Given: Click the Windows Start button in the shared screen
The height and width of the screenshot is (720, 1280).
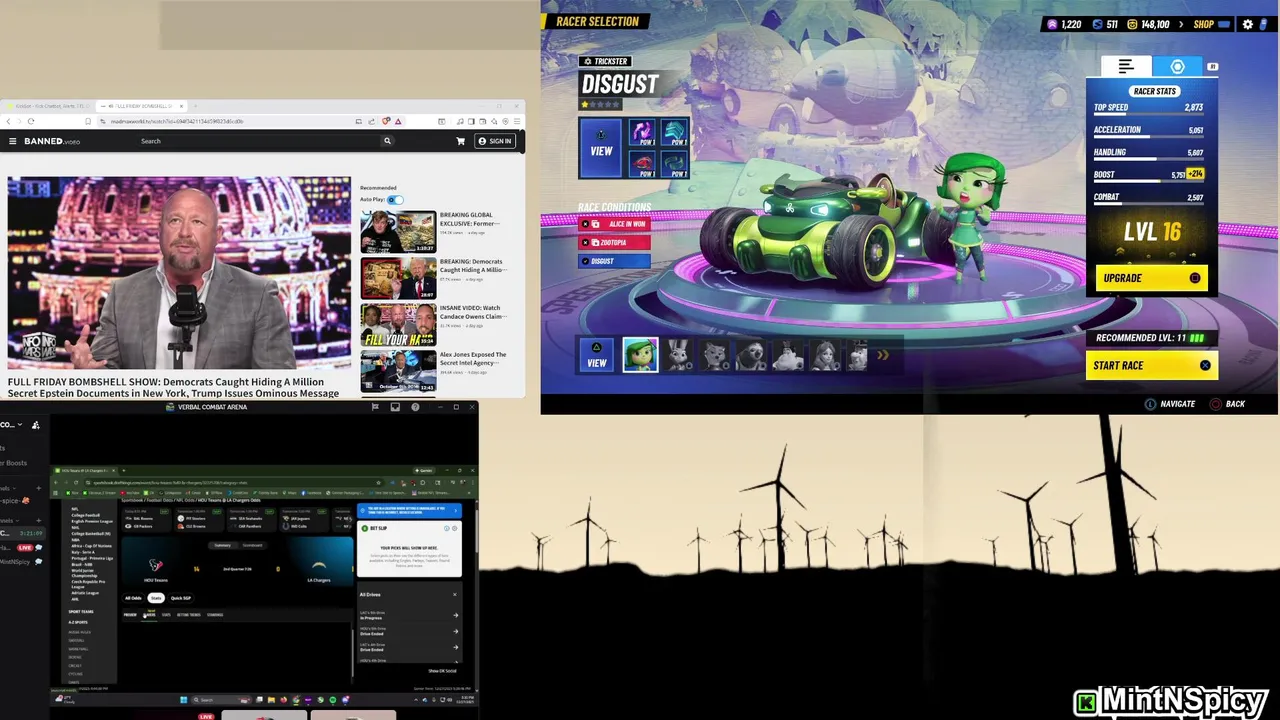Looking at the screenshot, I should [x=182, y=700].
